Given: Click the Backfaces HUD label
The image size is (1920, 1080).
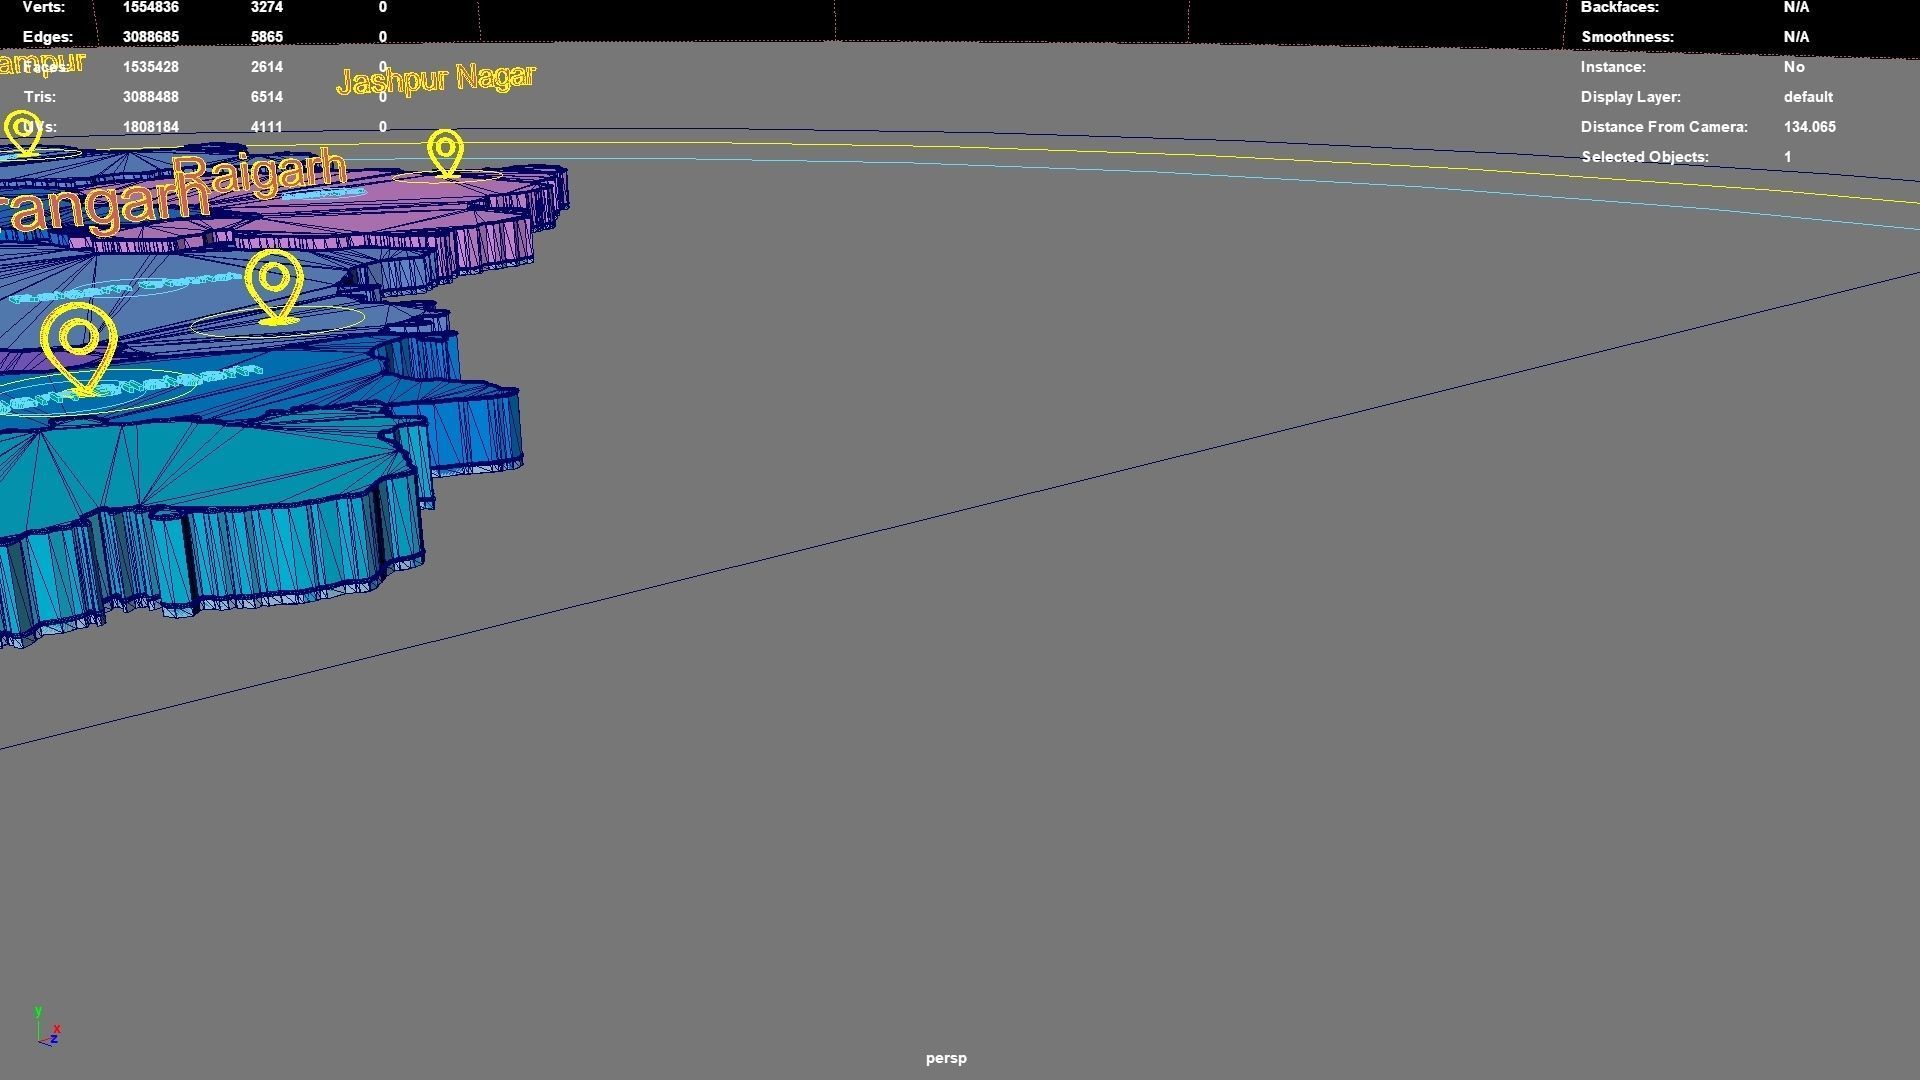Looking at the screenshot, I should click(x=1619, y=7).
